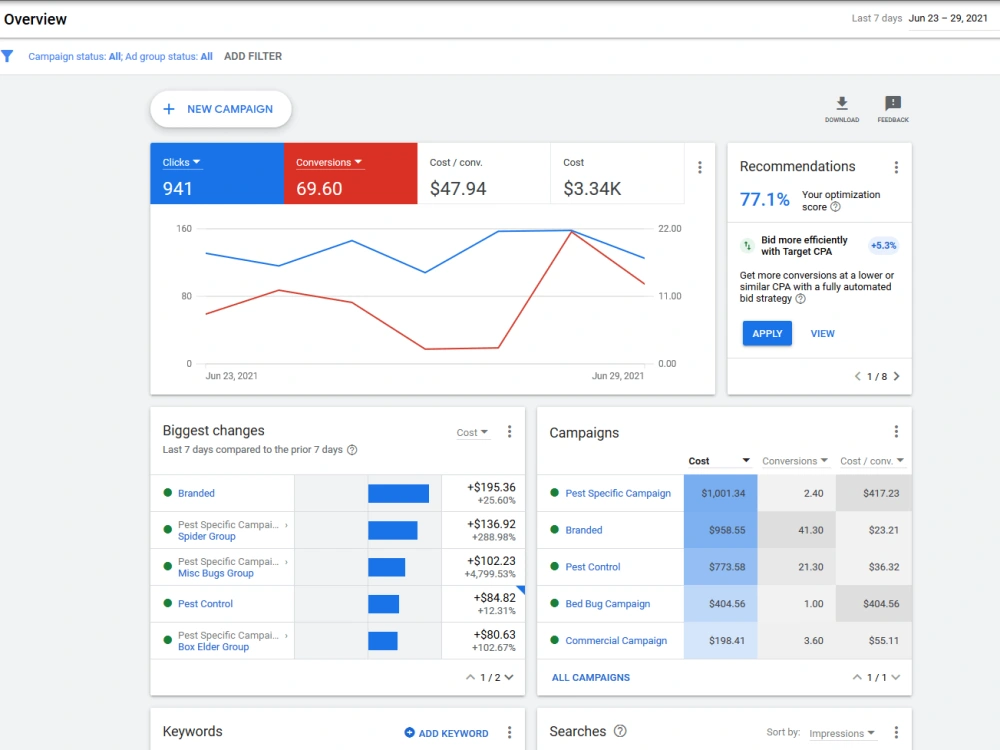Screen dimensions: 1000x750
Task: Click the New Campaign button
Action: (221, 109)
